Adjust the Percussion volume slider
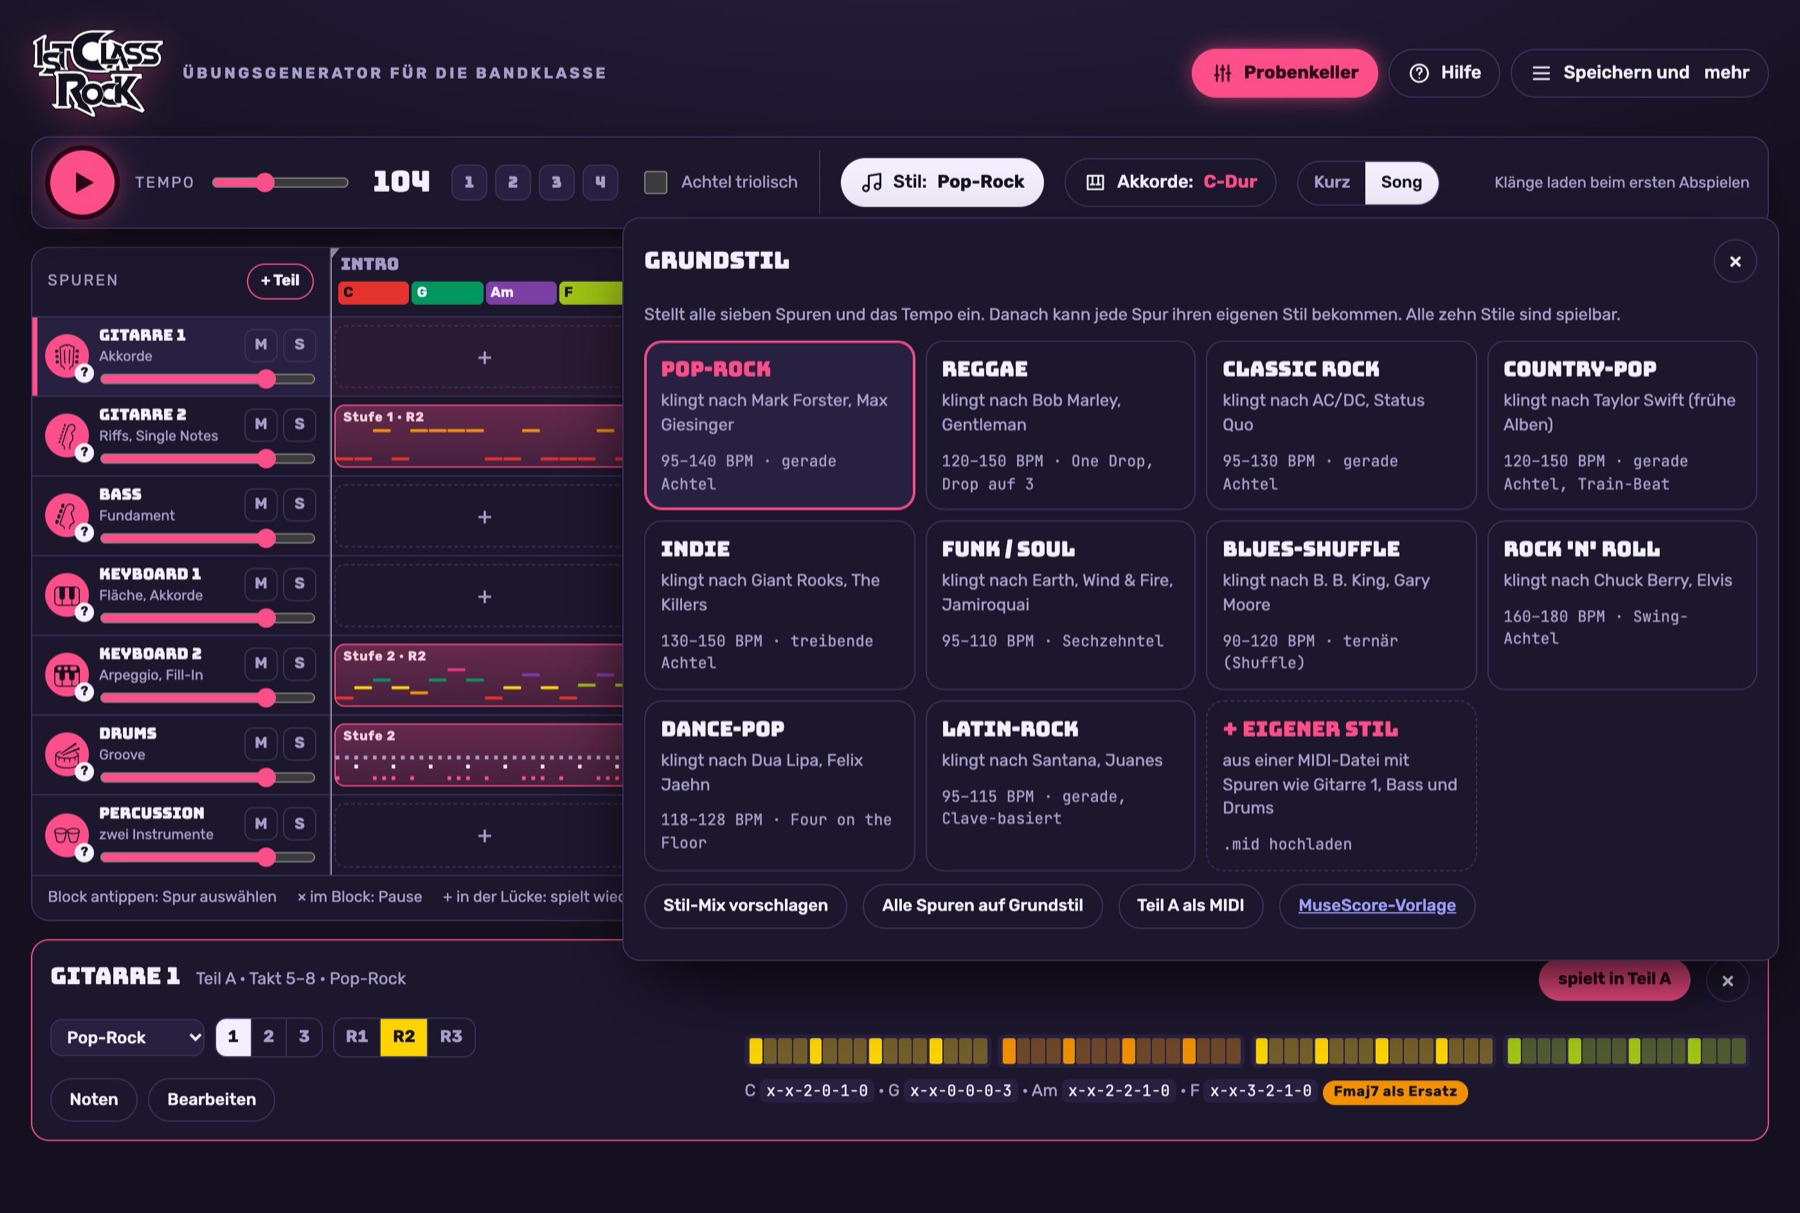Screen dimensions: 1800x1213 tap(207, 857)
